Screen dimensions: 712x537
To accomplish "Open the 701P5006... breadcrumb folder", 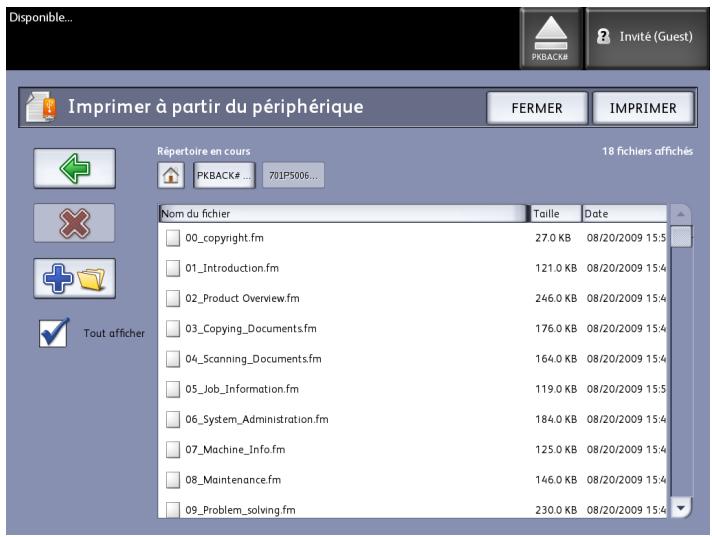I will point(293,175).
